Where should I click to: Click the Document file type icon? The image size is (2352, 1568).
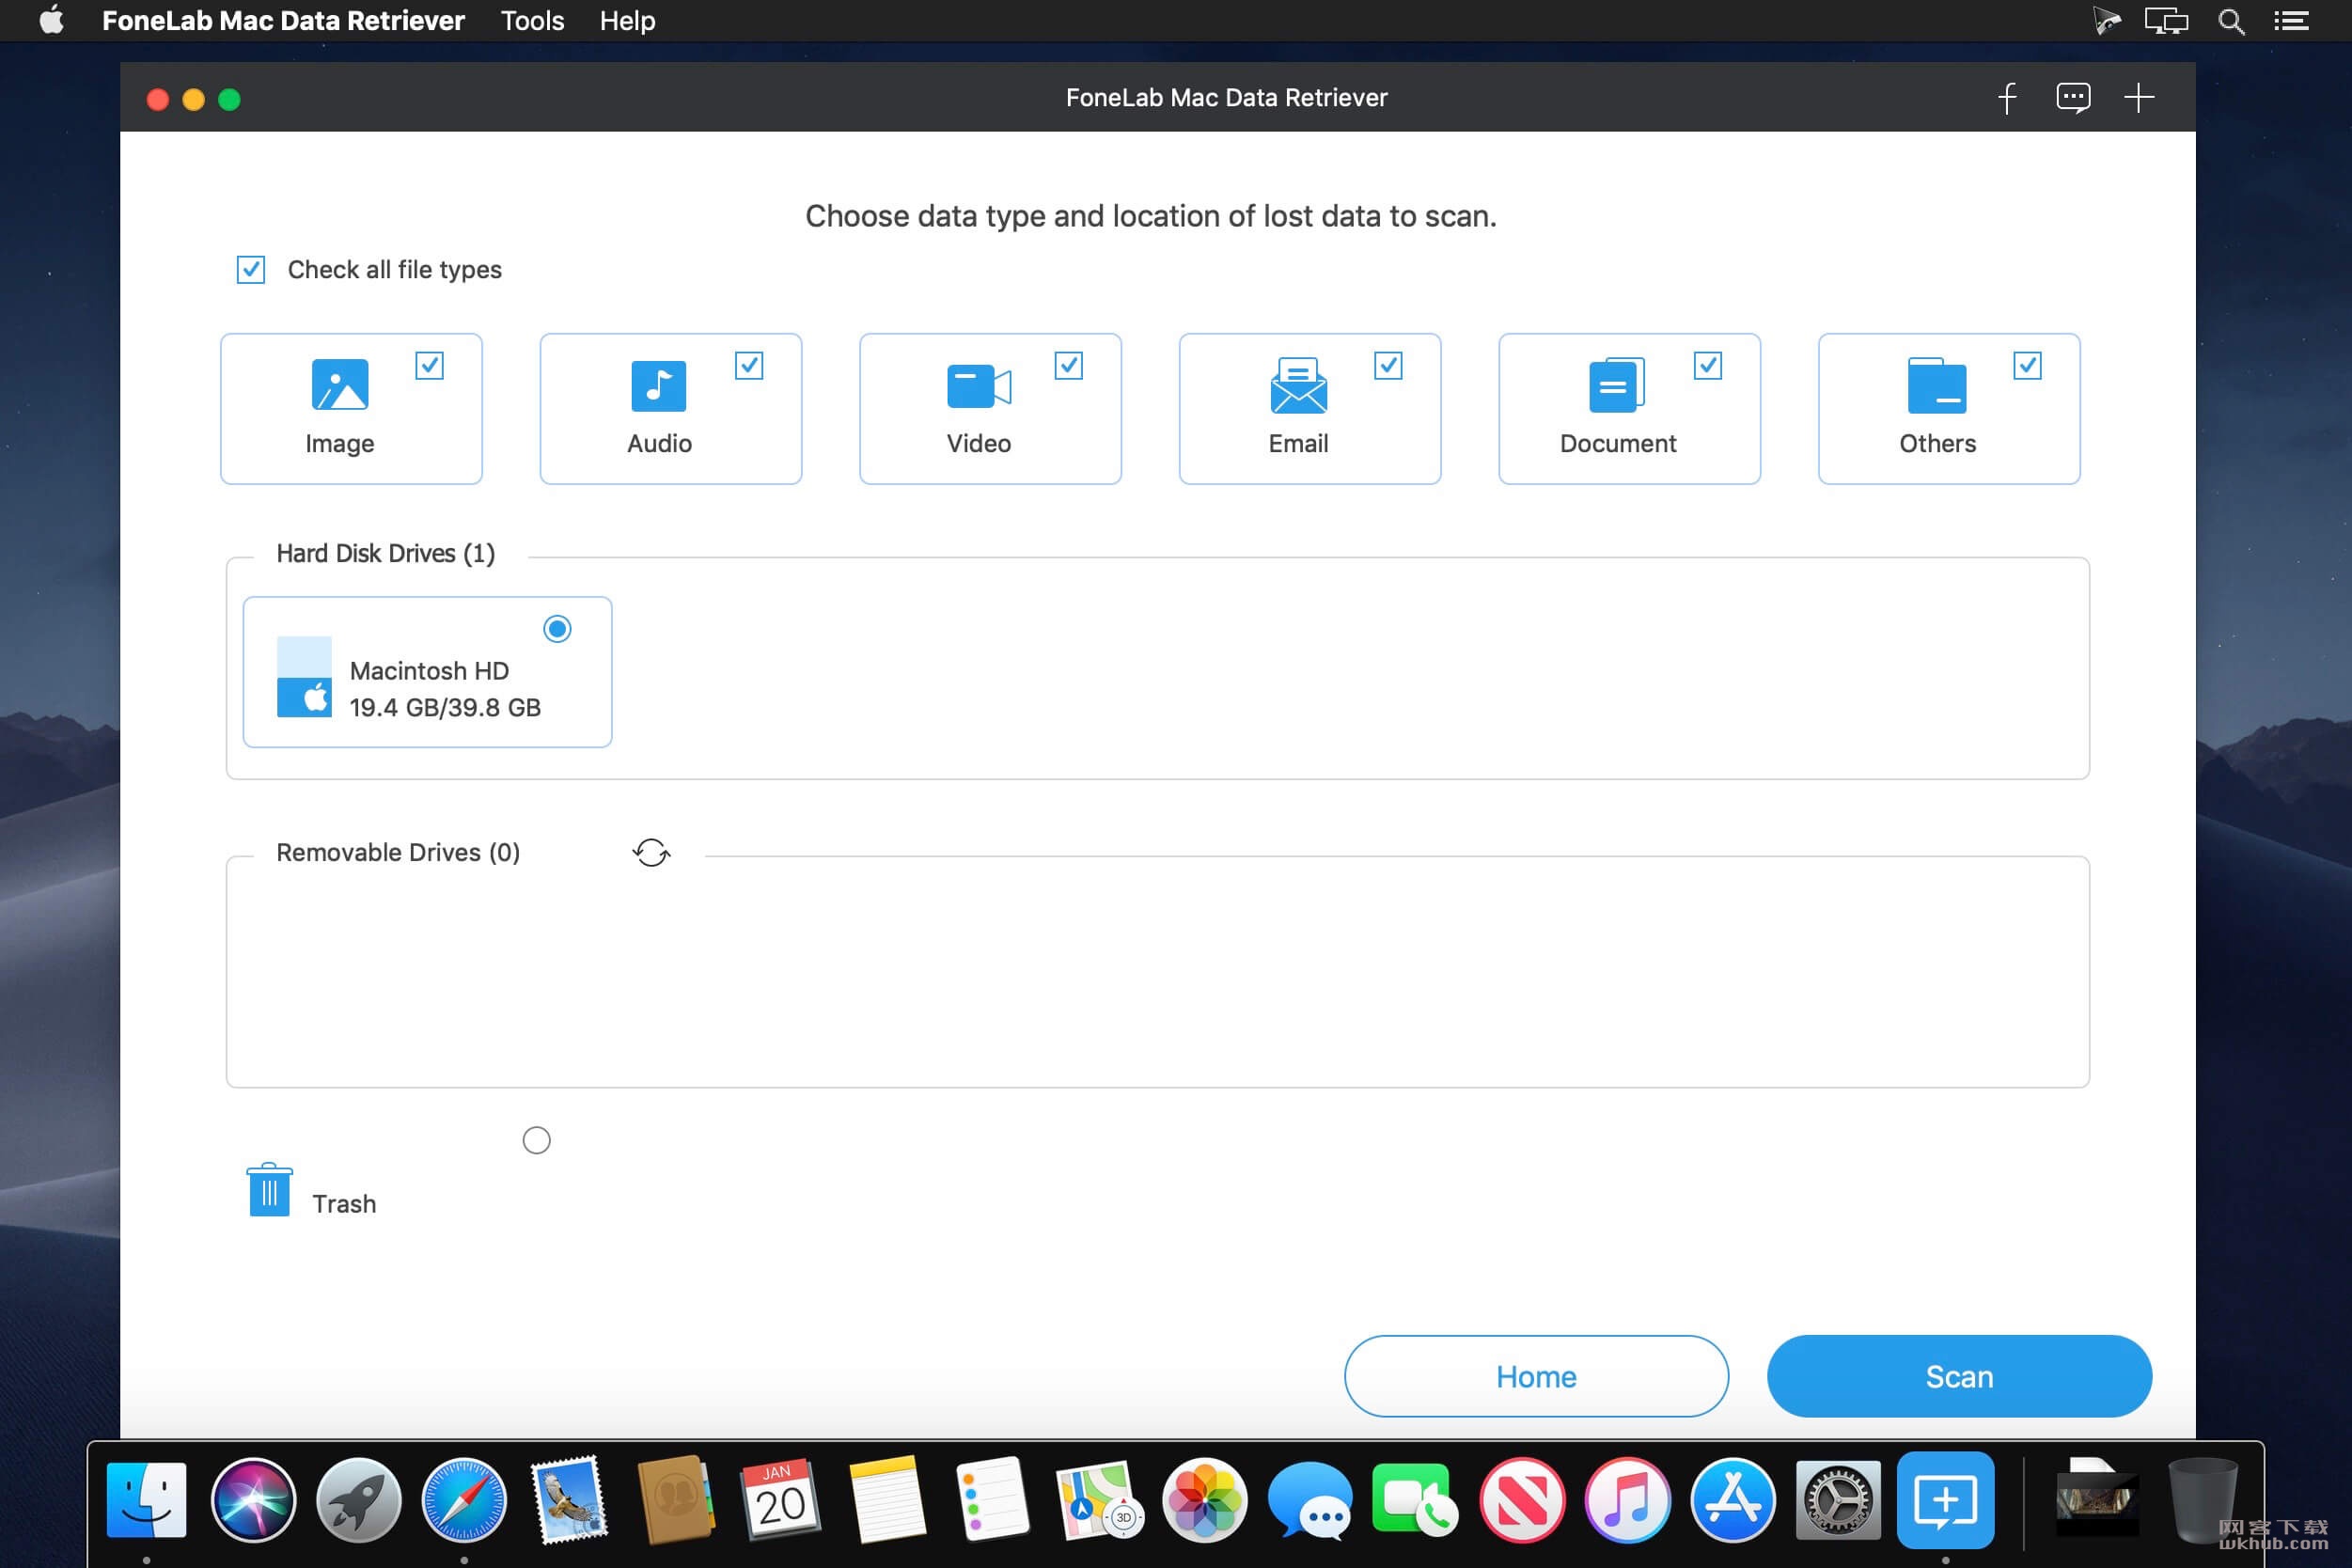(x=1617, y=385)
